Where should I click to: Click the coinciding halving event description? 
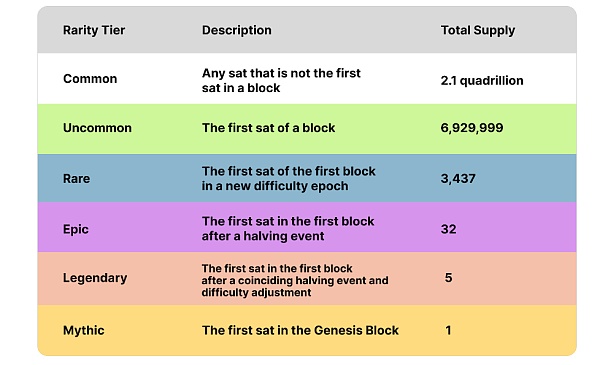coord(295,280)
